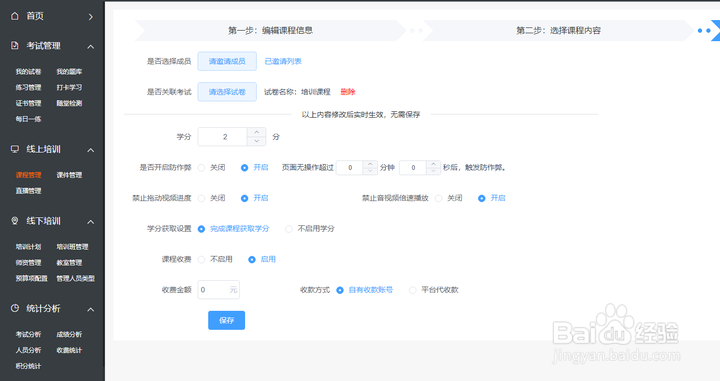Open 证书管理 in sidebar
Image resolution: width=720 pixels, height=381 pixels.
click(x=28, y=103)
